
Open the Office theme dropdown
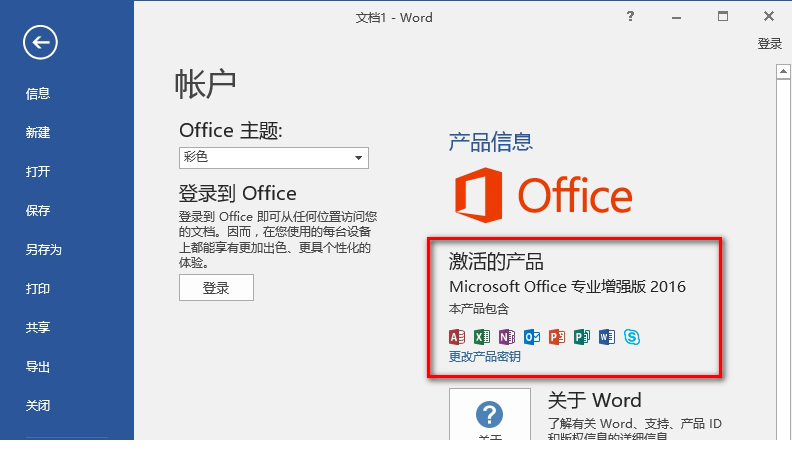click(x=274, y=158)
